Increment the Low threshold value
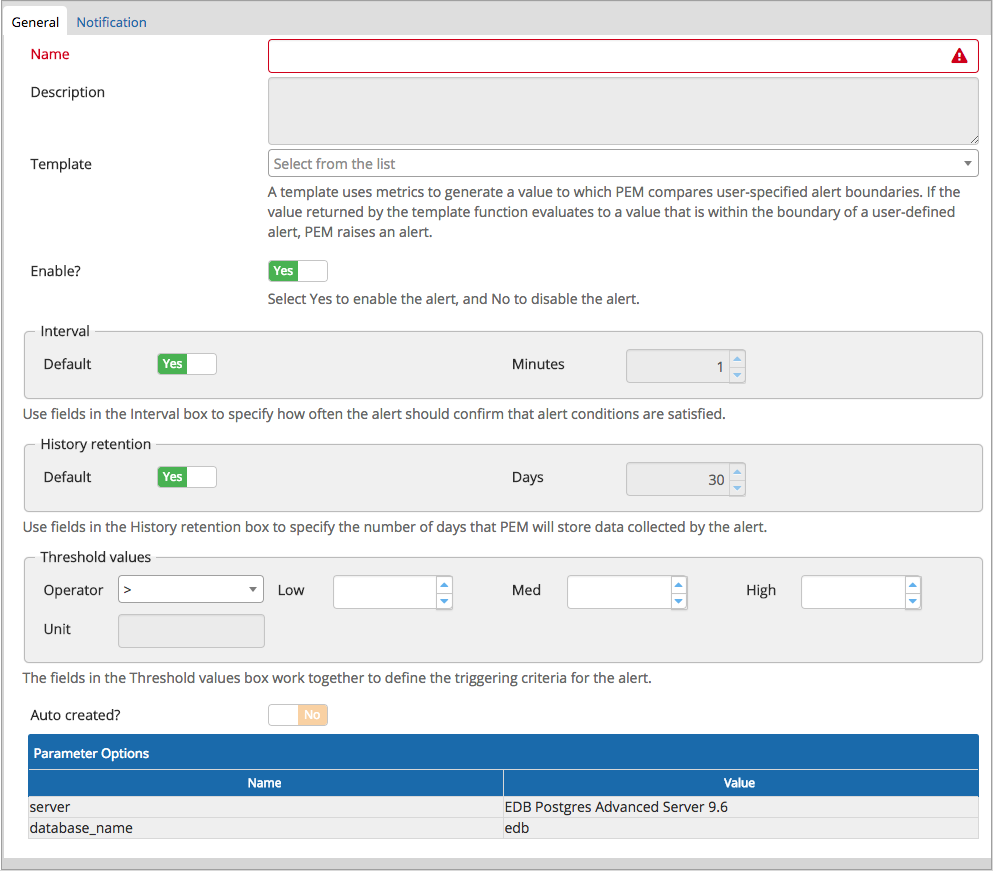This screenshot has height=871, width=993. click(x=444, y=583)
